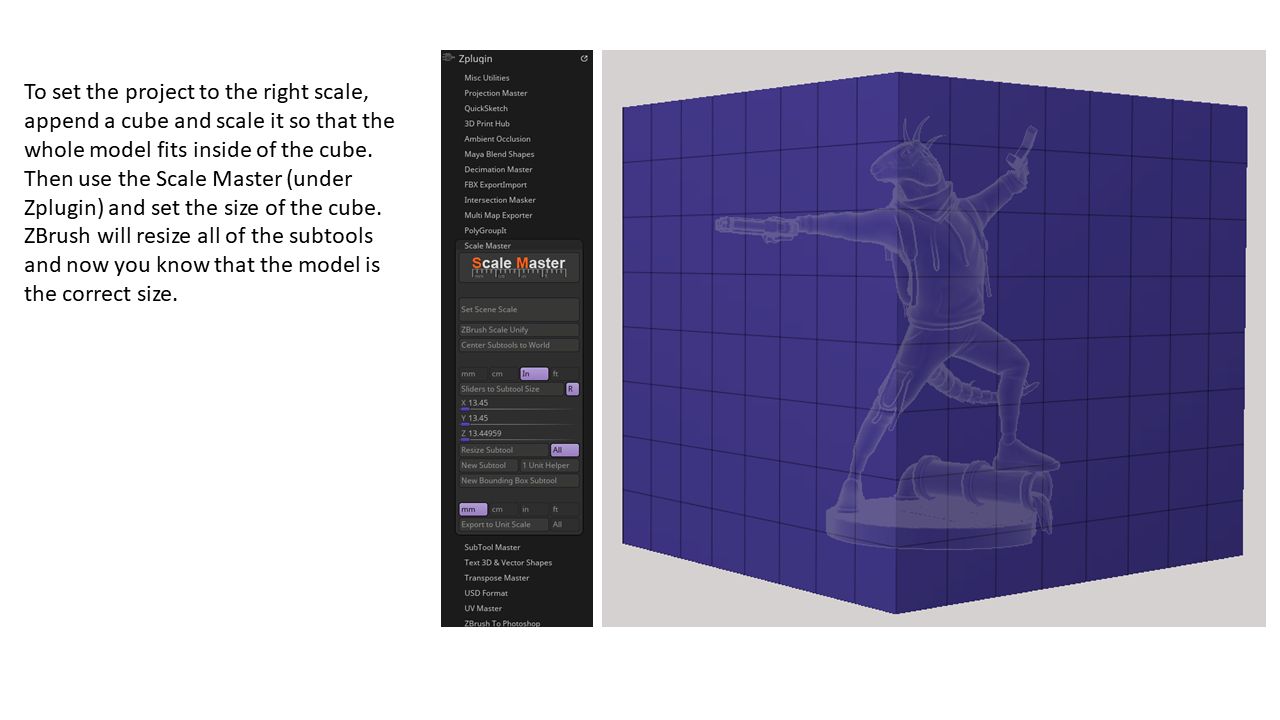Click Center Subtools to World button

[x=519, y=345]
